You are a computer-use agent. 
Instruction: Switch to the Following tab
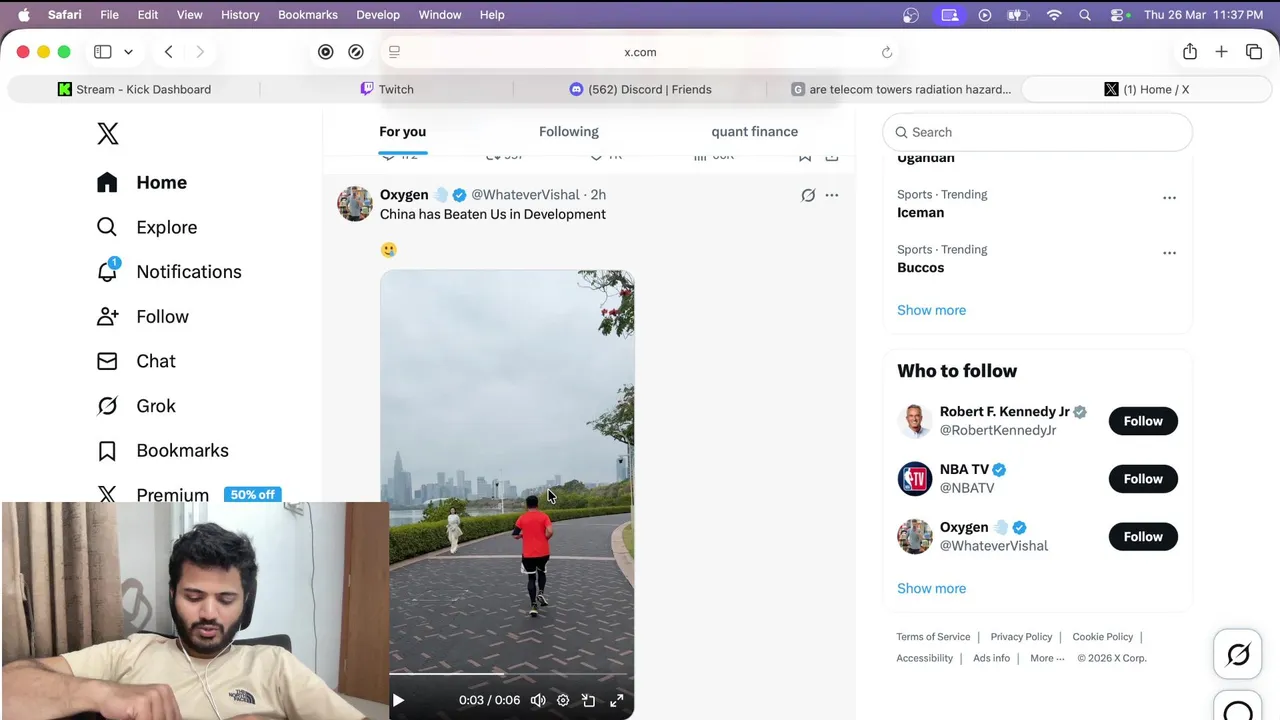[568, 132]
